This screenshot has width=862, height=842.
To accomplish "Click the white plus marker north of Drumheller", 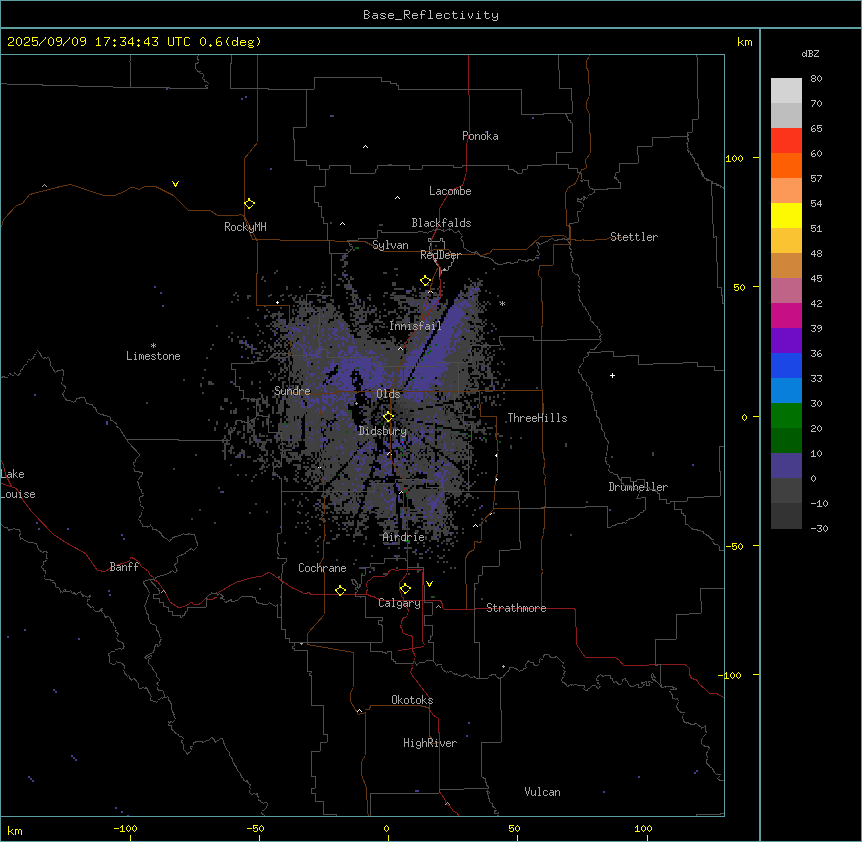I will click(612, 375).
